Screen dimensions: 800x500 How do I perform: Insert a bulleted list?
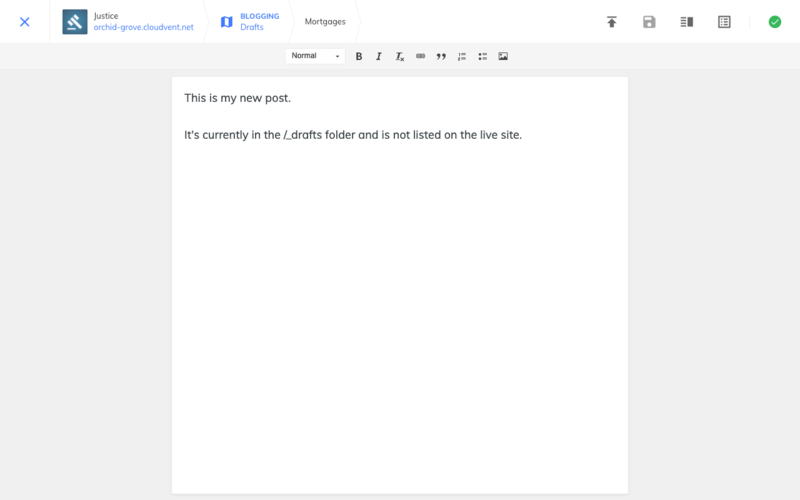coord(483,57)
